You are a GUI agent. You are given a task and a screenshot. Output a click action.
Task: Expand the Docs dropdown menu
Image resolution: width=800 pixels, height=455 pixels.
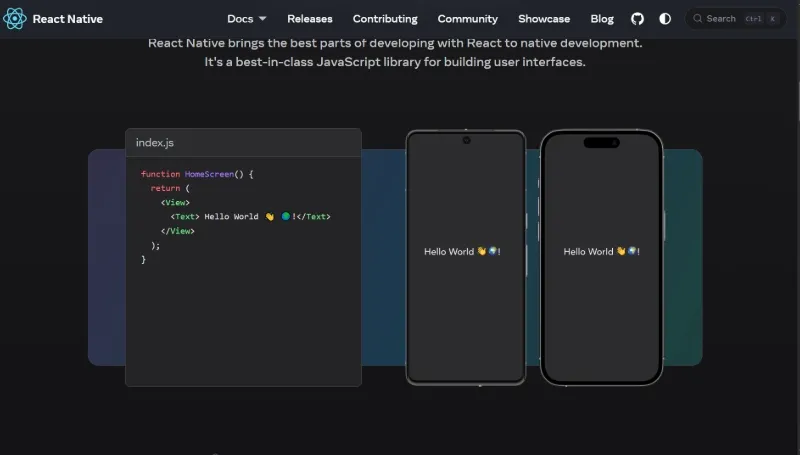click(246, 19)
